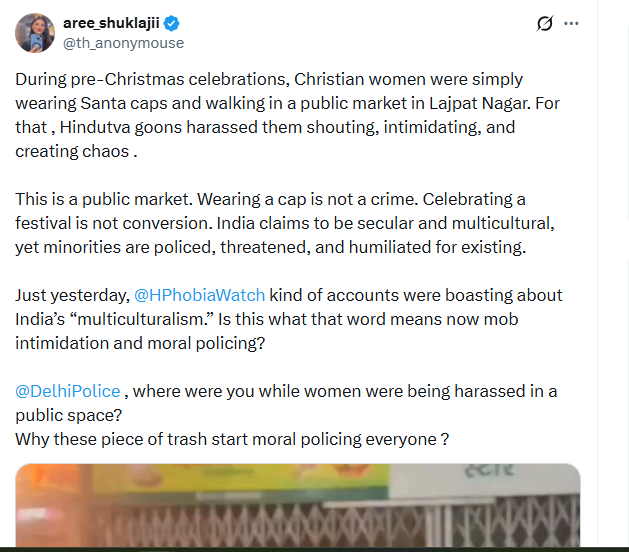Click the phrase 'creating chaos .'

tap(76, 151)
